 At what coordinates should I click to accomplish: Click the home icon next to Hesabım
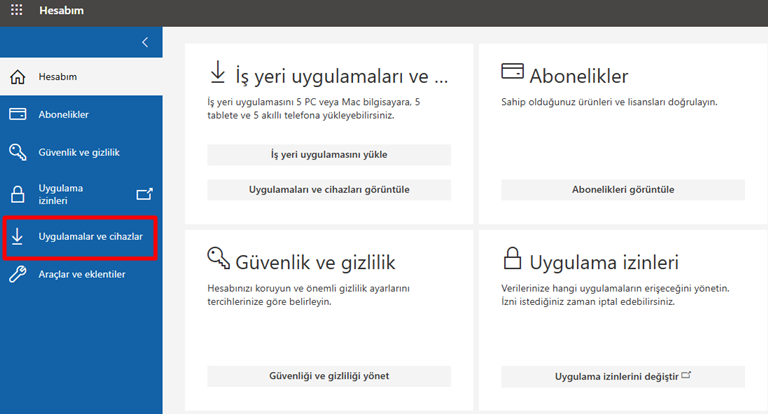pyautogui.click(x=18, y=77)
